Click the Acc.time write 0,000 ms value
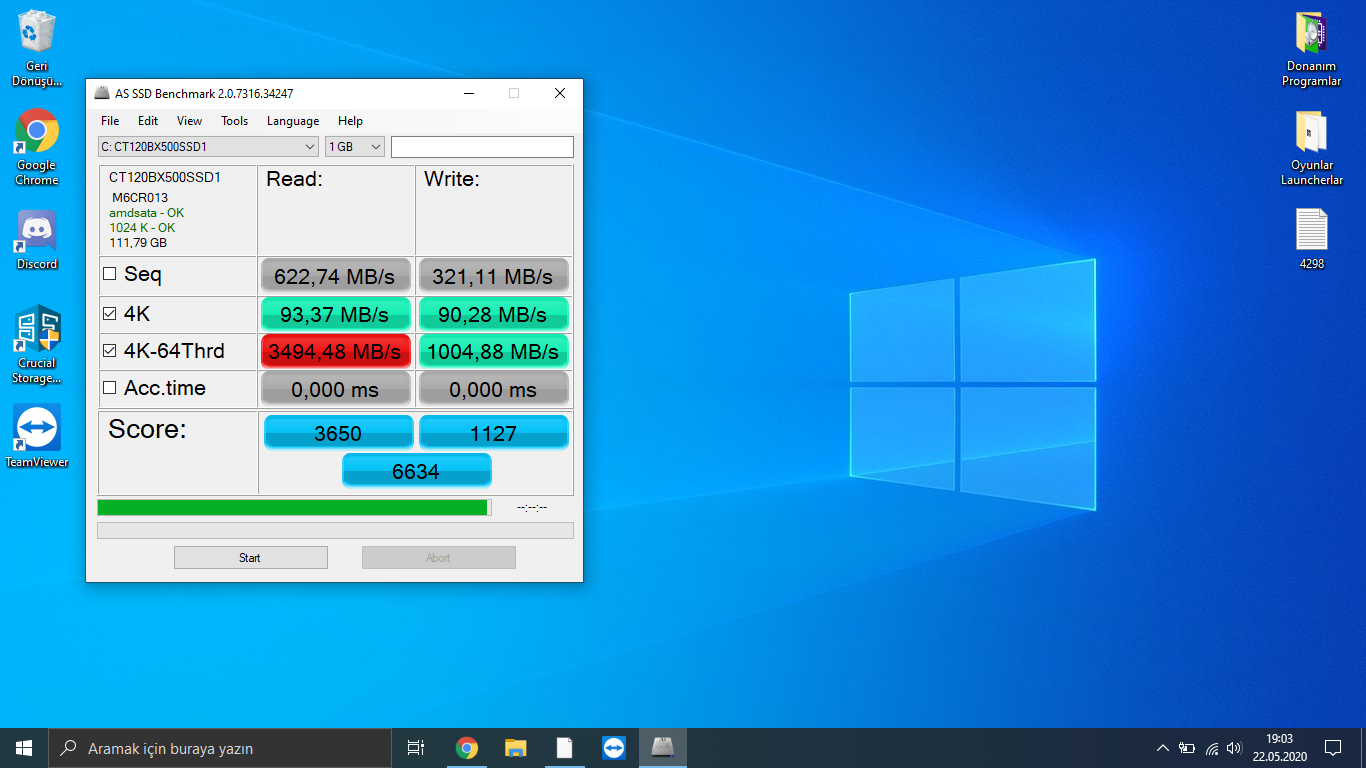The image size is (1366, 768). pos(493,389)
